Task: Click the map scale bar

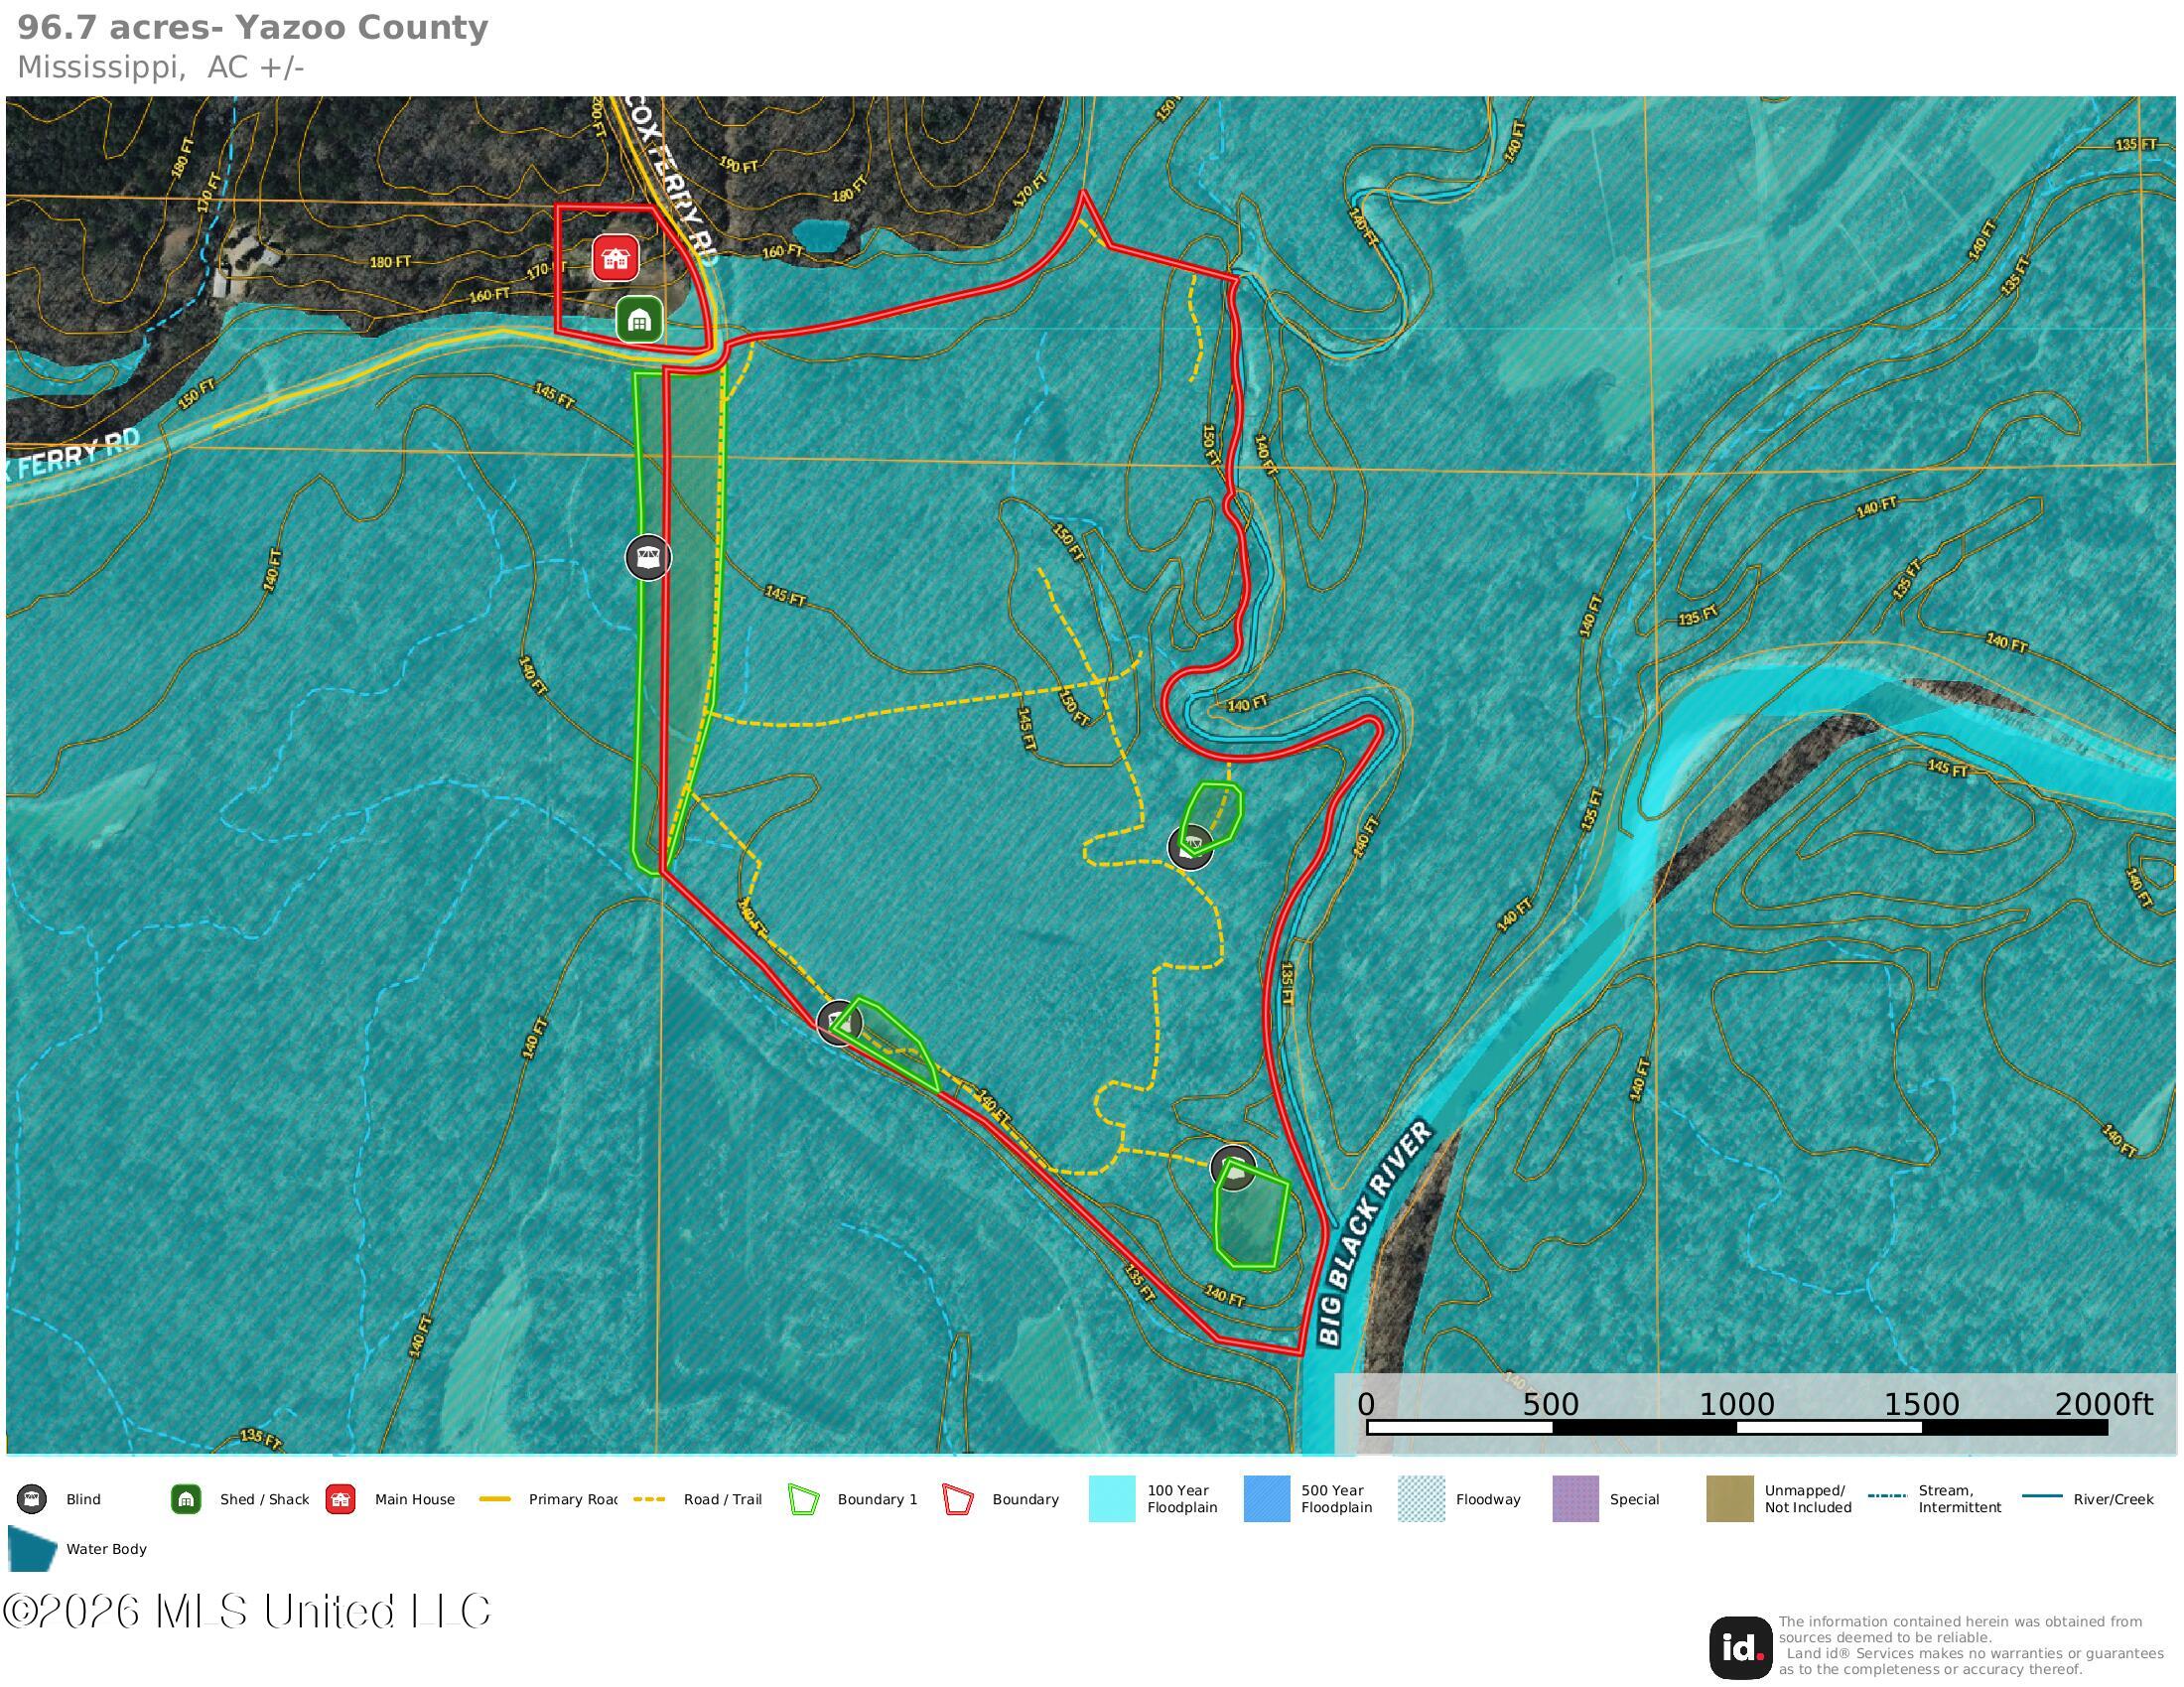Action: tap(1737, 1427)
